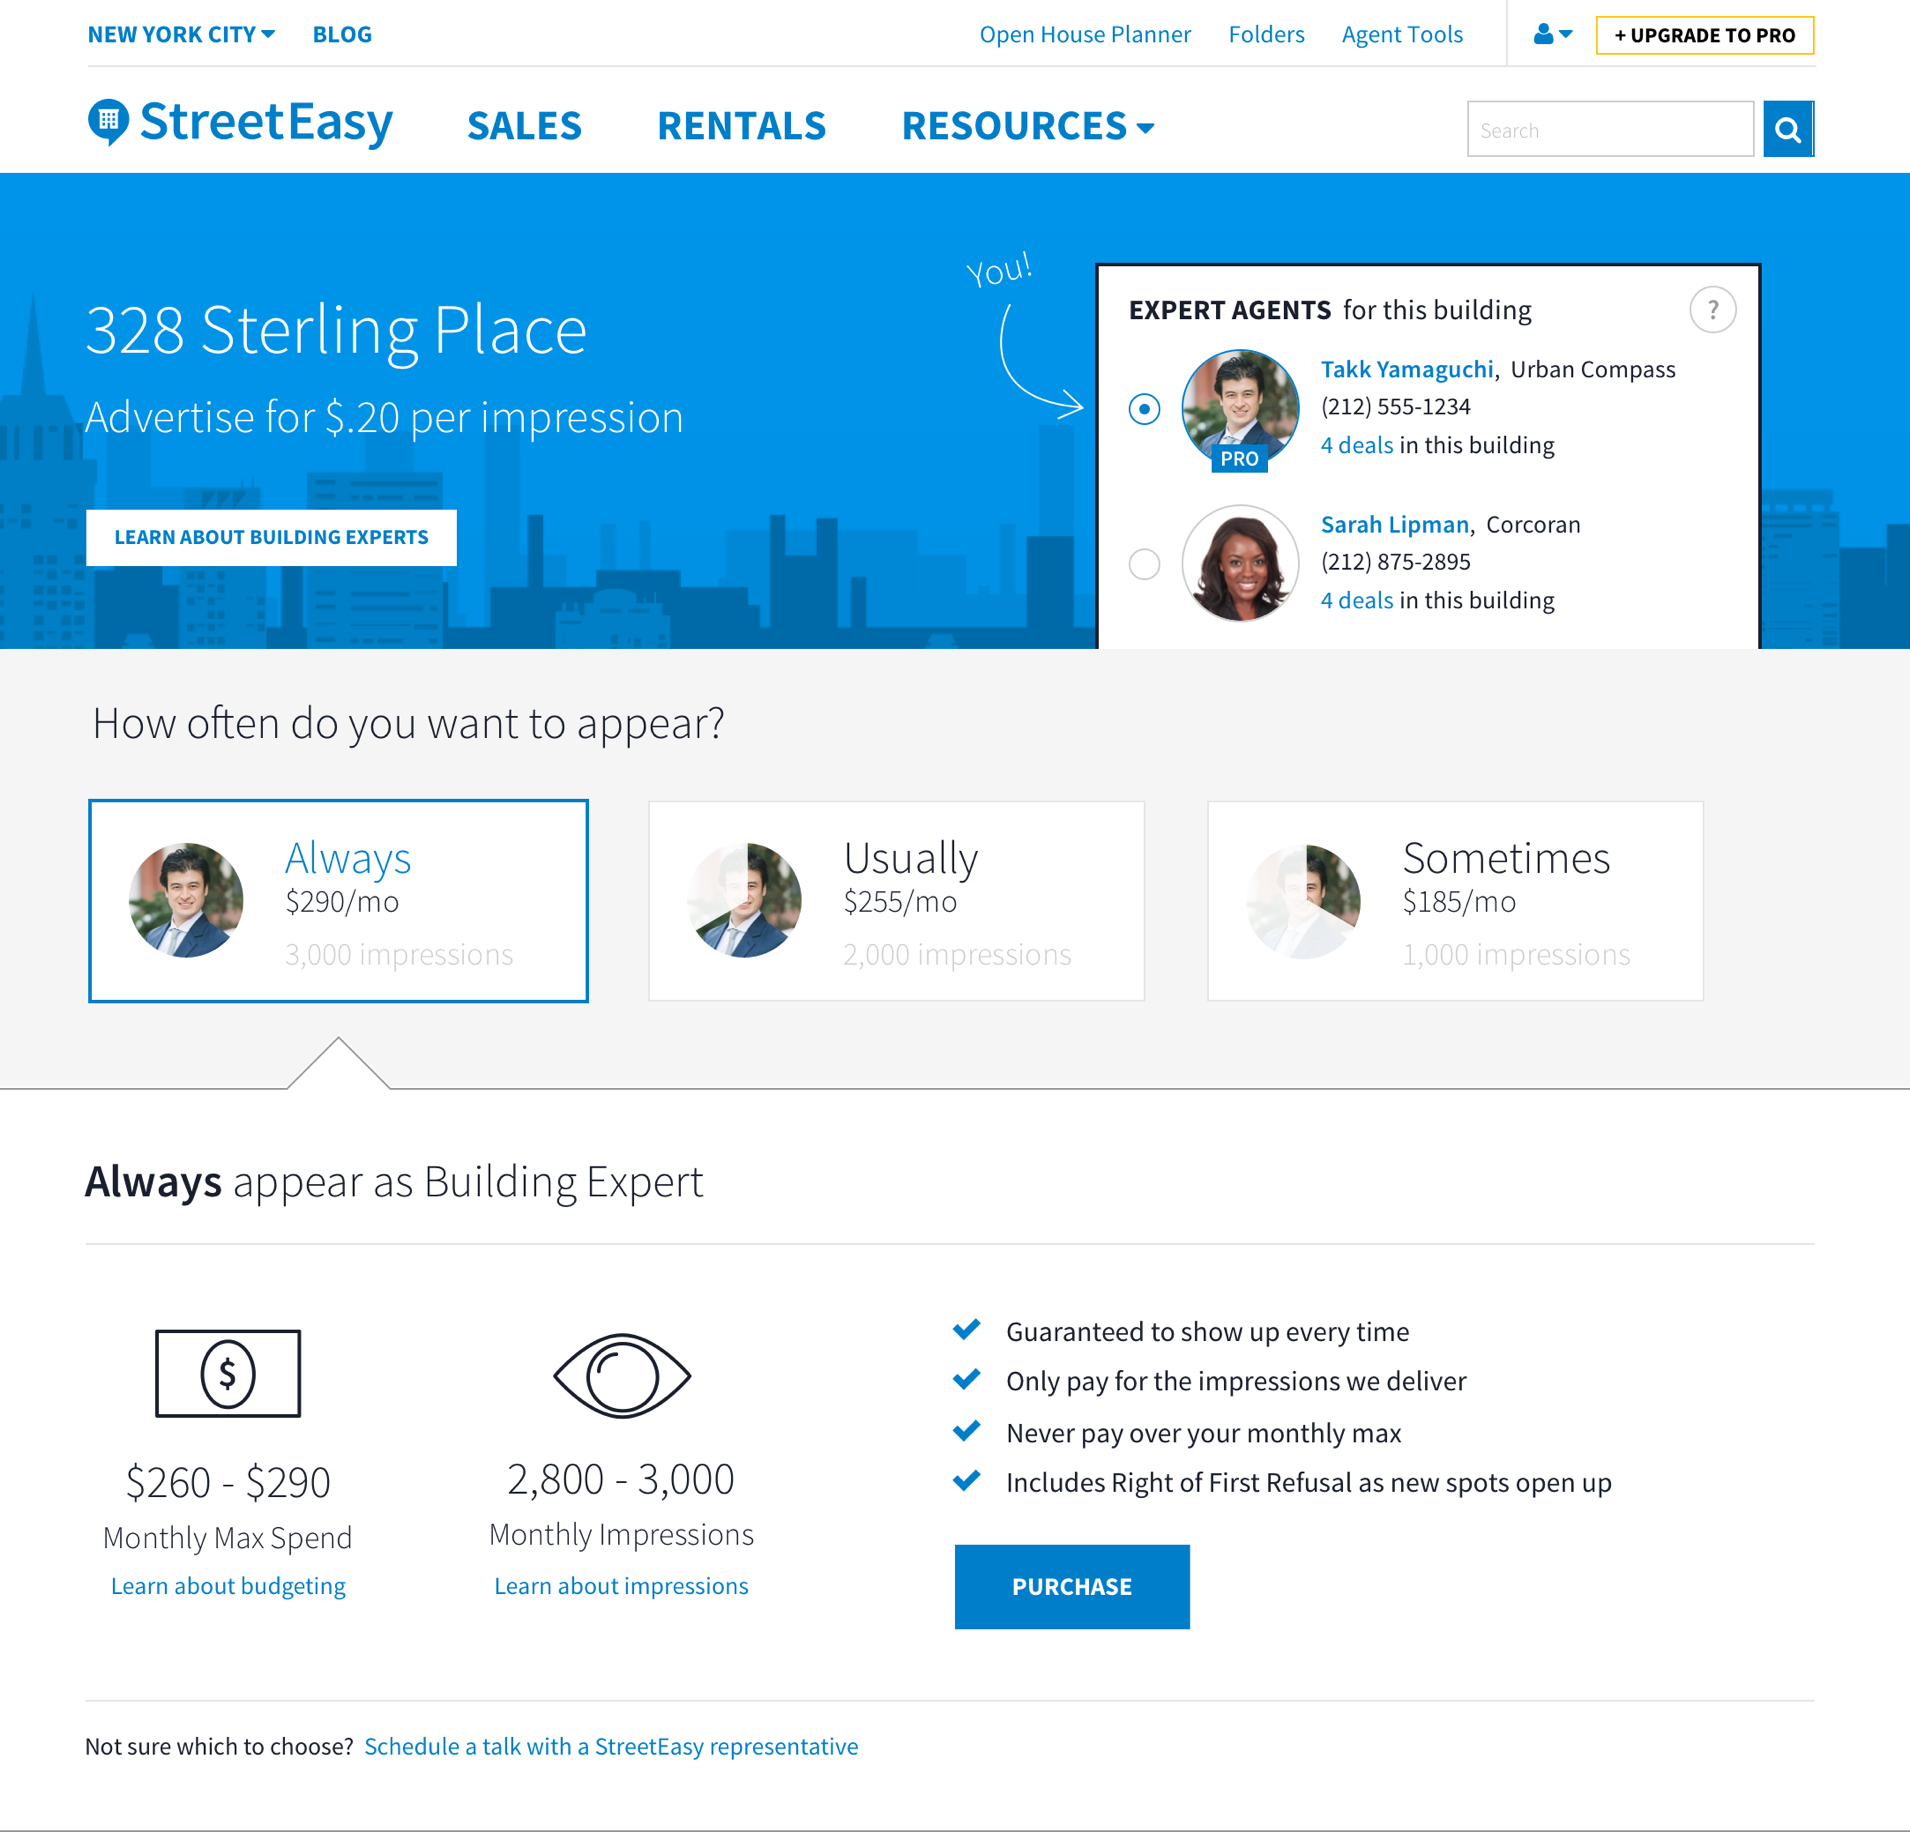Click the phone number (212) 555-1234
Screen dimensions: 1910x1832
(x=1395, y=407)
